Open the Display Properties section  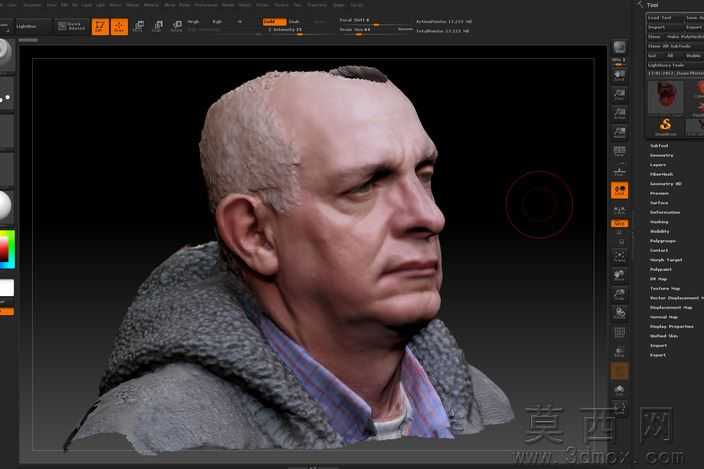(x=672, y=326)
